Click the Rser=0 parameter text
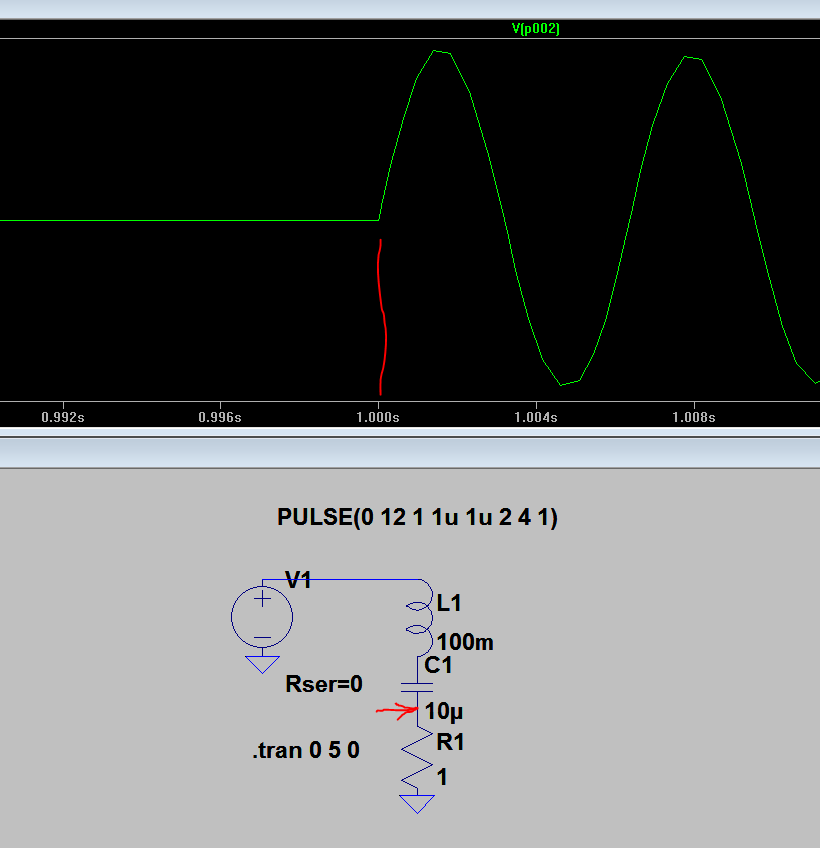Image resolution: width=820 pixels, height=848 pixels. click(324, 684)
